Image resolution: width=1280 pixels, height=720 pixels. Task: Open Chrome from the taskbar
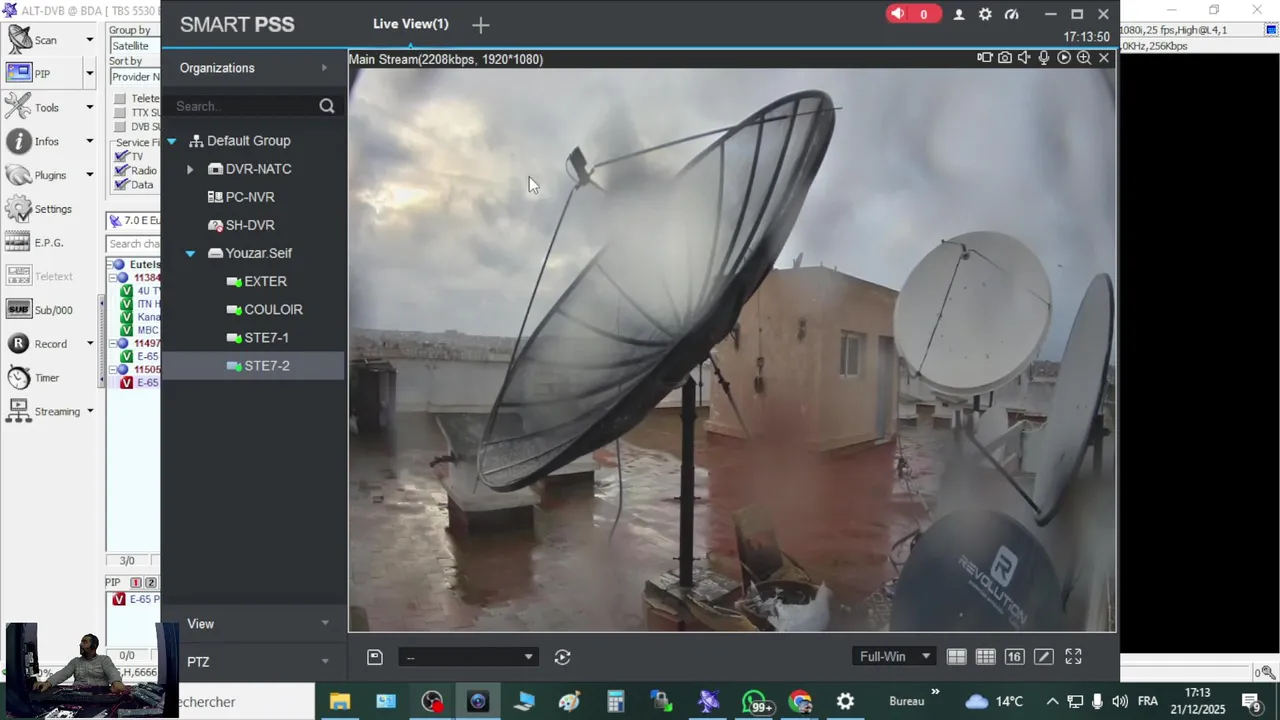(x=800, y=702)
